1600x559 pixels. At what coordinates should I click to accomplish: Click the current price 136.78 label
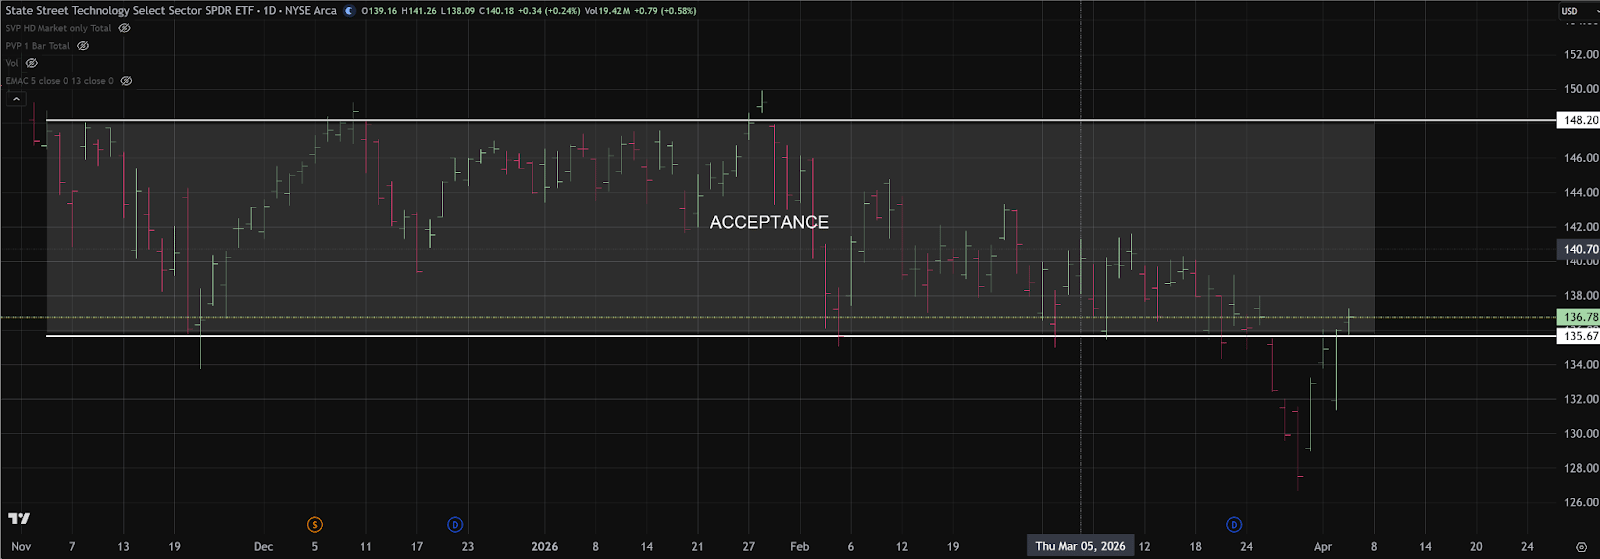(1580, 317)
